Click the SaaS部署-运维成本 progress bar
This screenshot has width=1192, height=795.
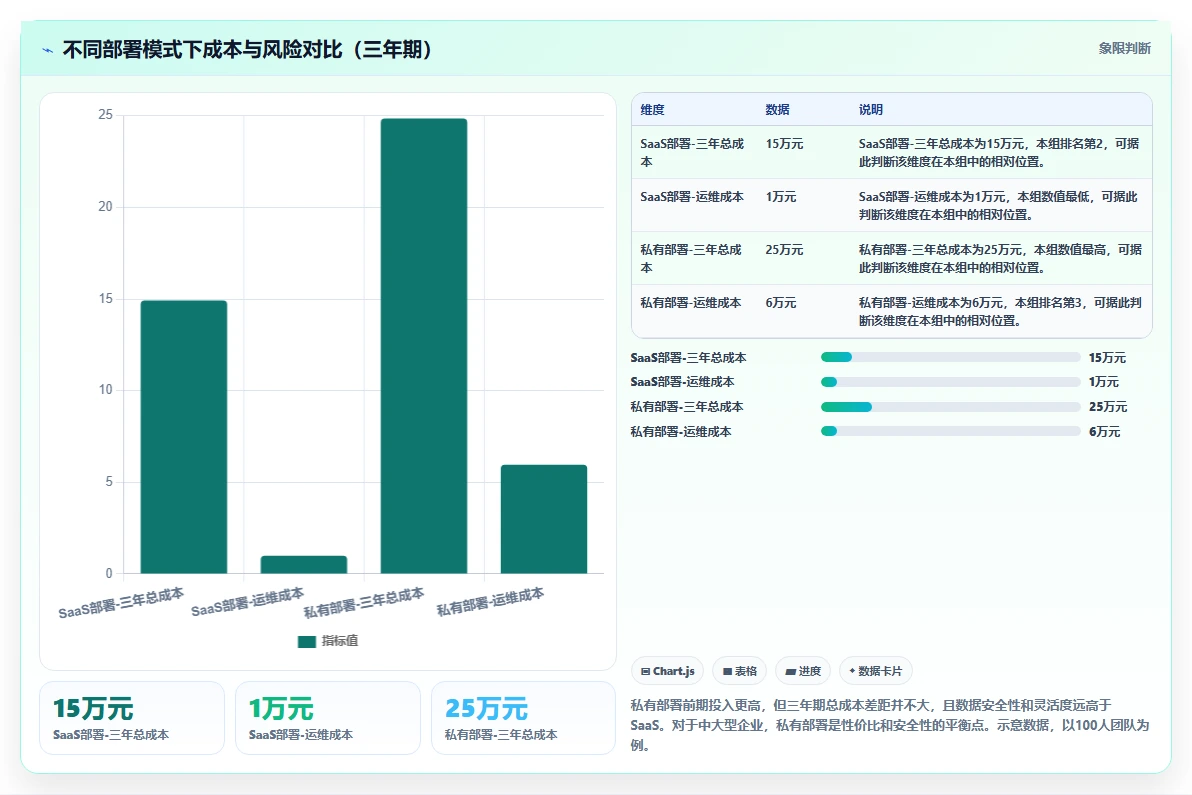tap(950, 382)
